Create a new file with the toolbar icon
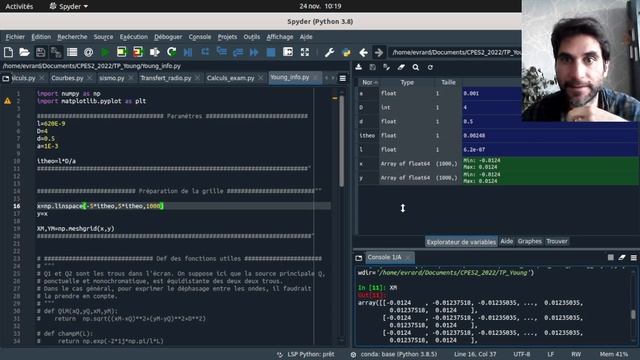Viewport: 640px width, 360px height. [x=8, y=52]
